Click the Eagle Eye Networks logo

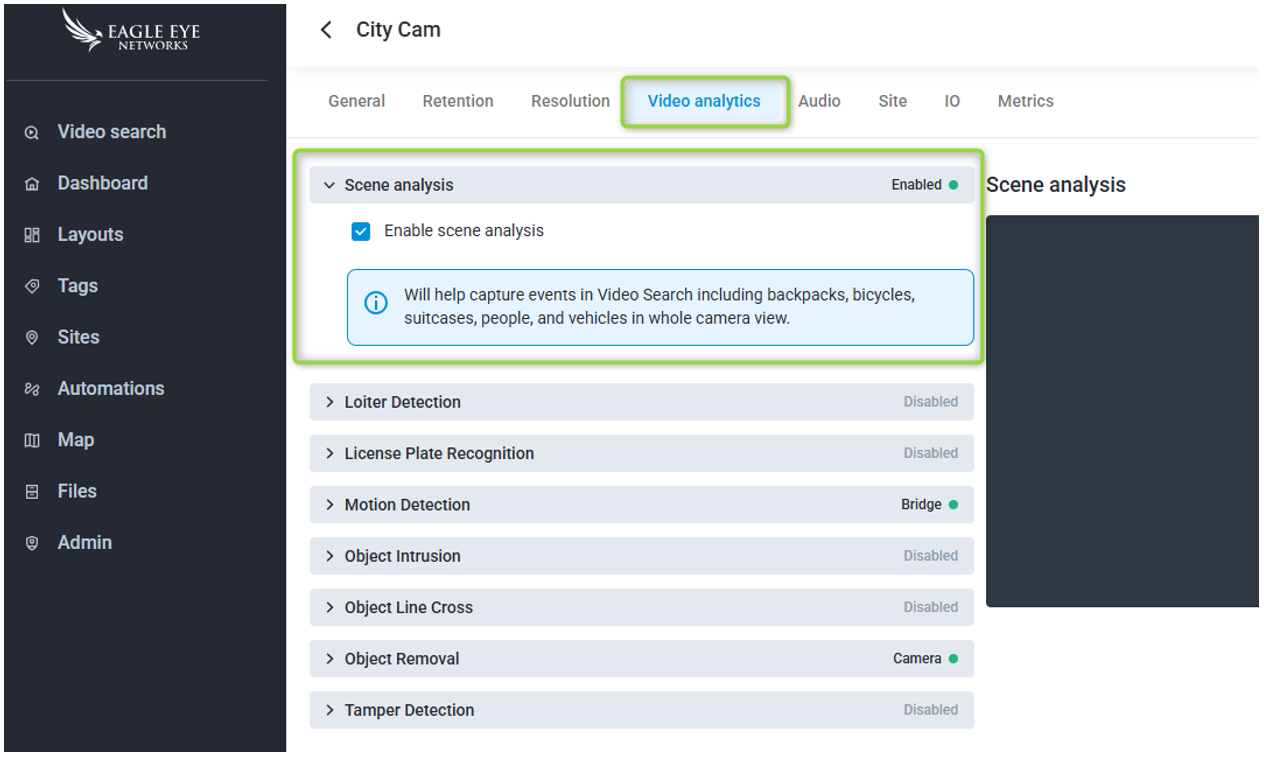pos(132,32)
